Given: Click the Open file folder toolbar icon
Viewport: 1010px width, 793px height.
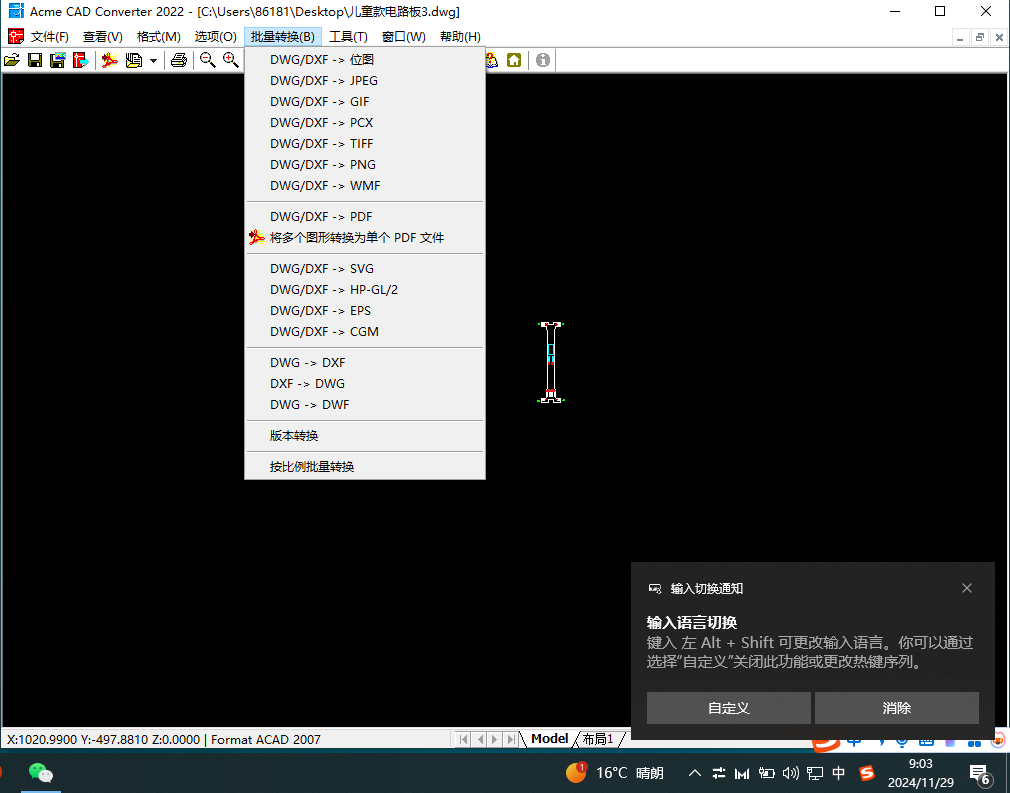Looking at the screenshot, I should (12, 61).
